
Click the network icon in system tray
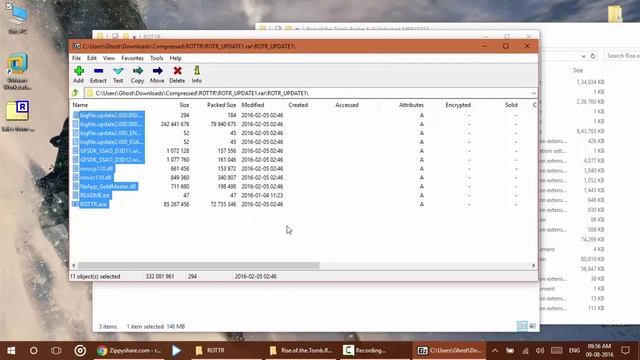pos(525,350)
